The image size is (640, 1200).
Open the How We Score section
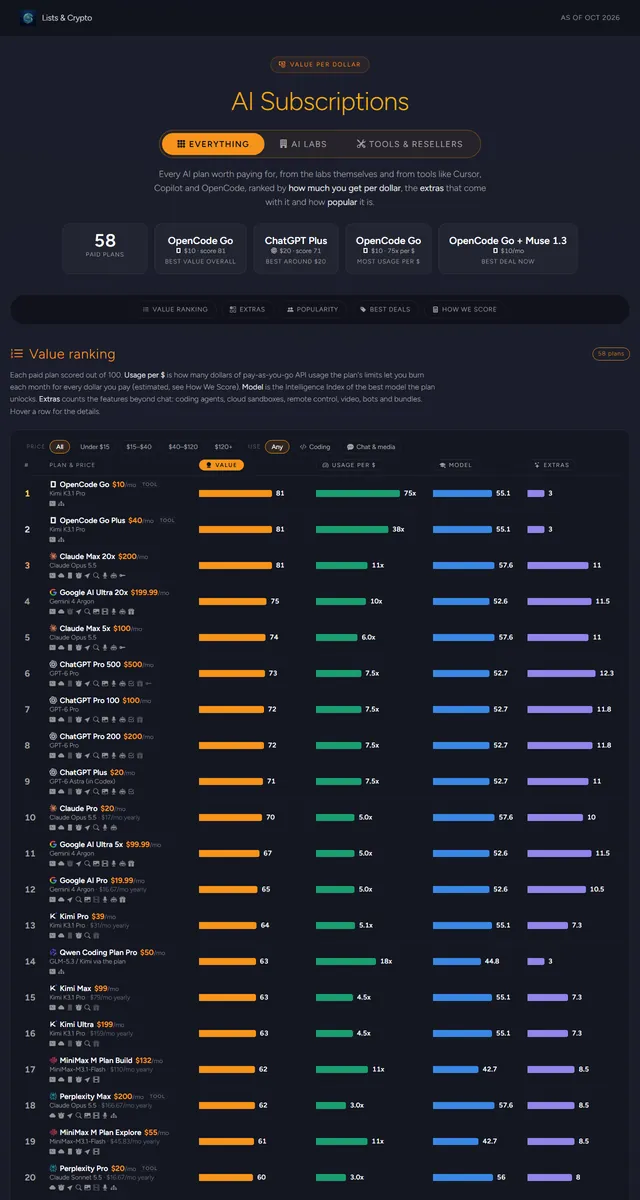(464, 309)
